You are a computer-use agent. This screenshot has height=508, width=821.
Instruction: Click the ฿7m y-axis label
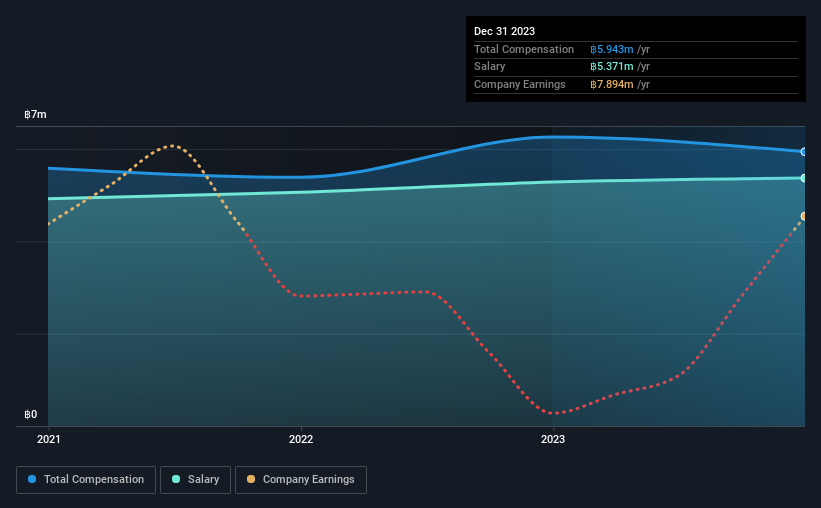pos(35,114)
